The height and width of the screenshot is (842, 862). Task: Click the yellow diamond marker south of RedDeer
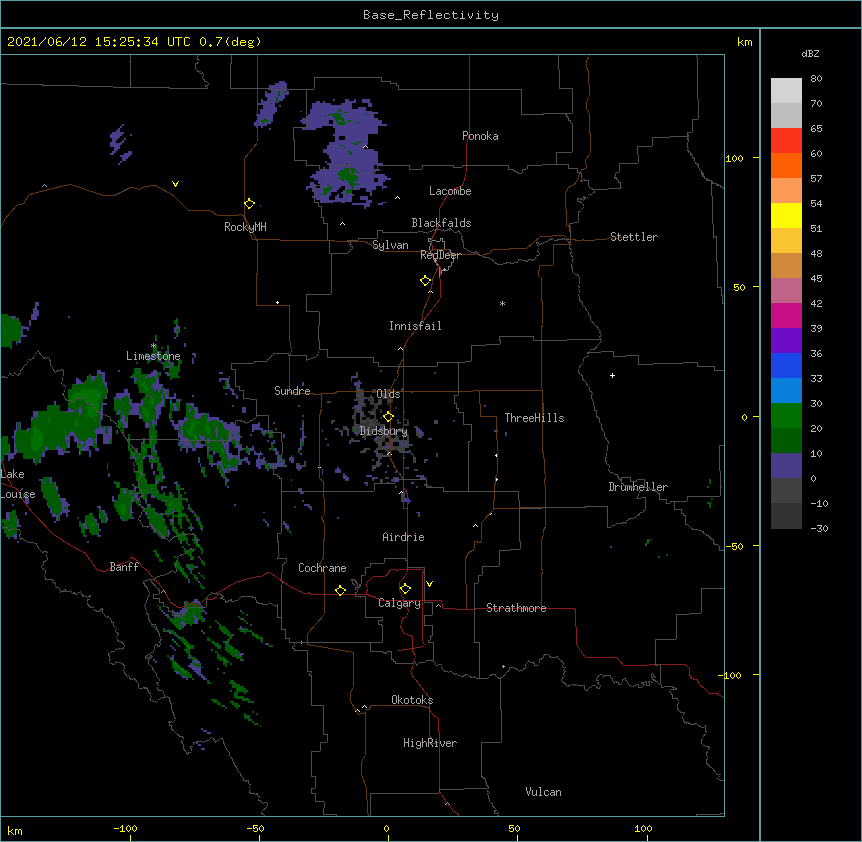tap(425, 281)
